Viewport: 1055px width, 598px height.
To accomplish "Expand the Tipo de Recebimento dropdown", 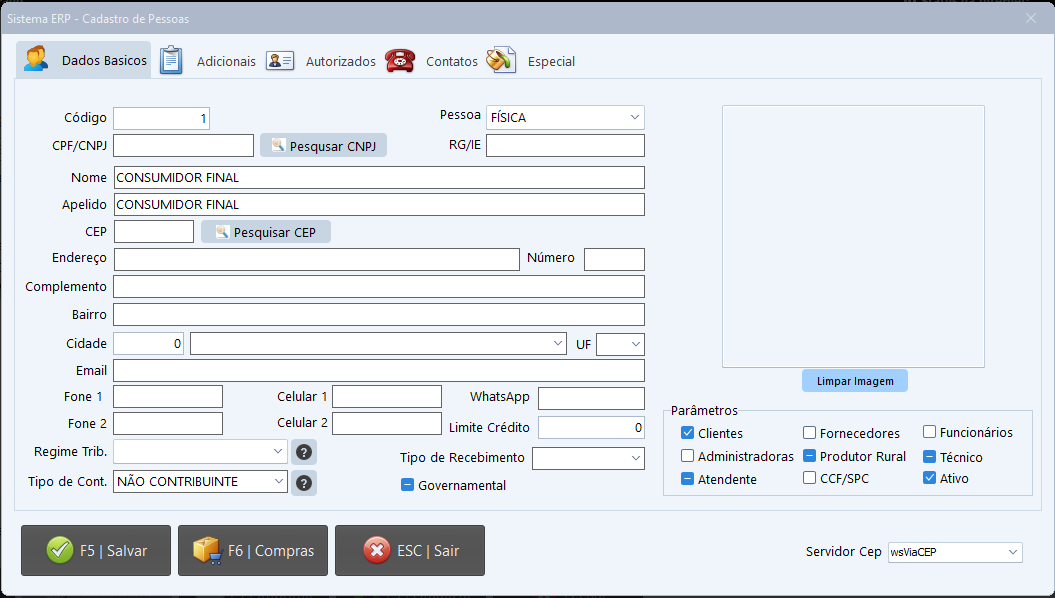I will tap(588, 458).
